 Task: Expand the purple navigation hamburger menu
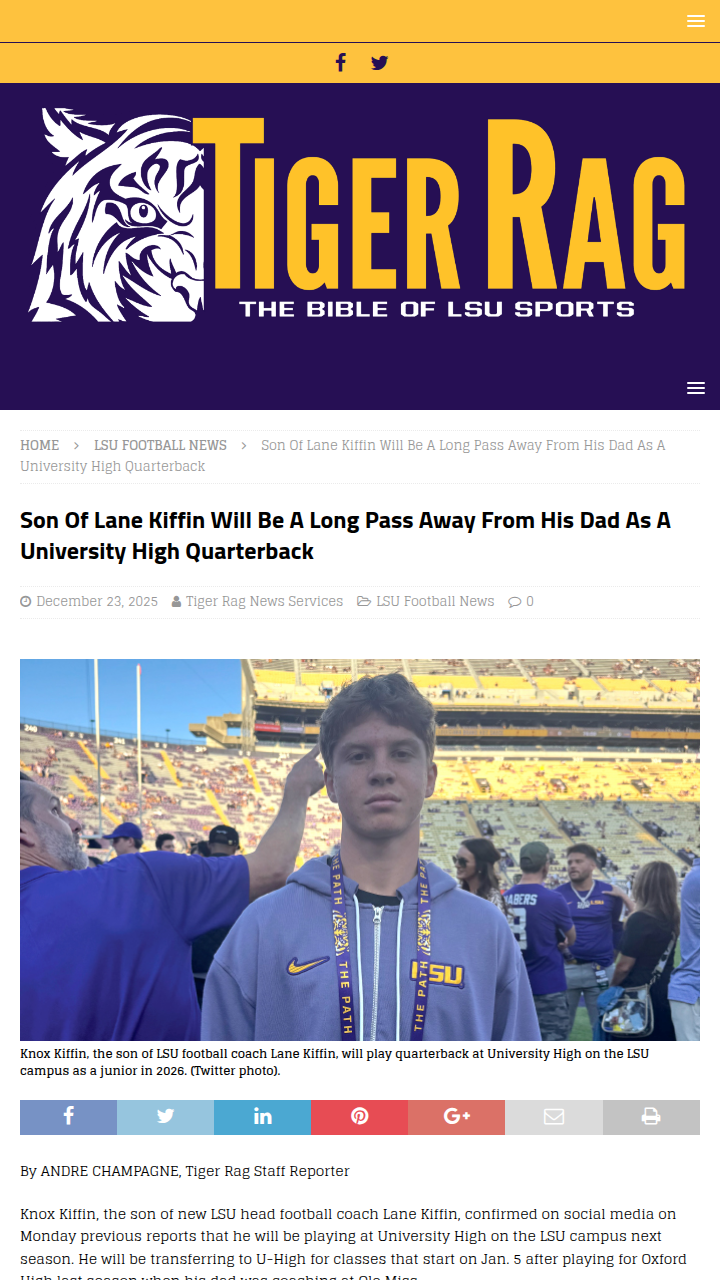pyautogui.click(x=696, y=388)
